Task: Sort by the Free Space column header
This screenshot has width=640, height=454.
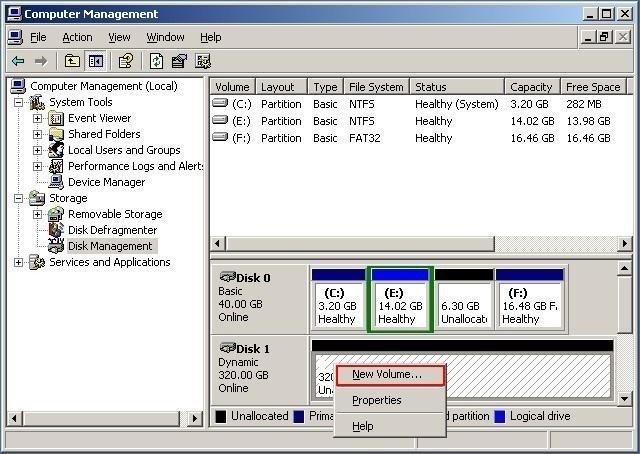Action: 593,87
